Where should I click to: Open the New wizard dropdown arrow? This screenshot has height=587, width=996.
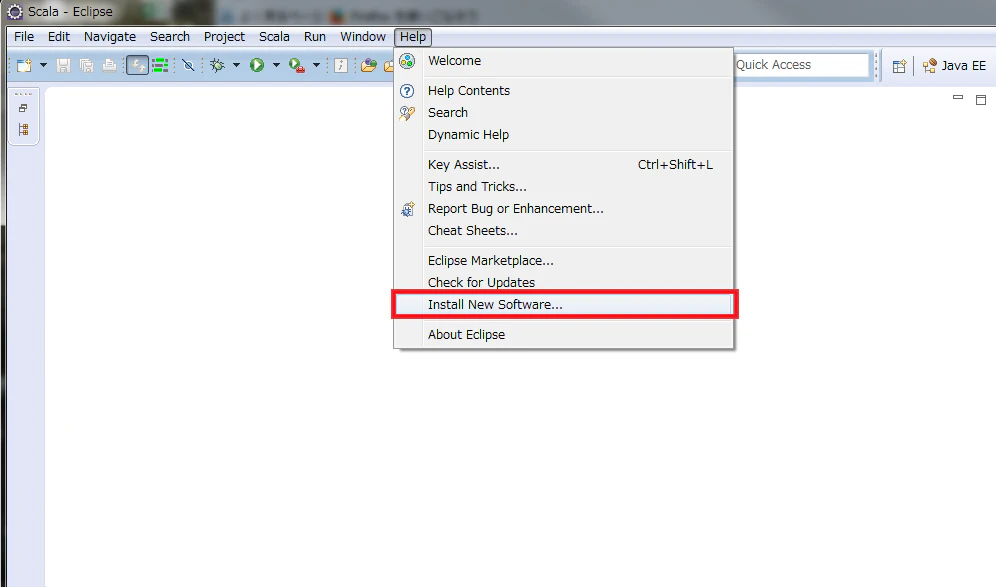[43, 65]
